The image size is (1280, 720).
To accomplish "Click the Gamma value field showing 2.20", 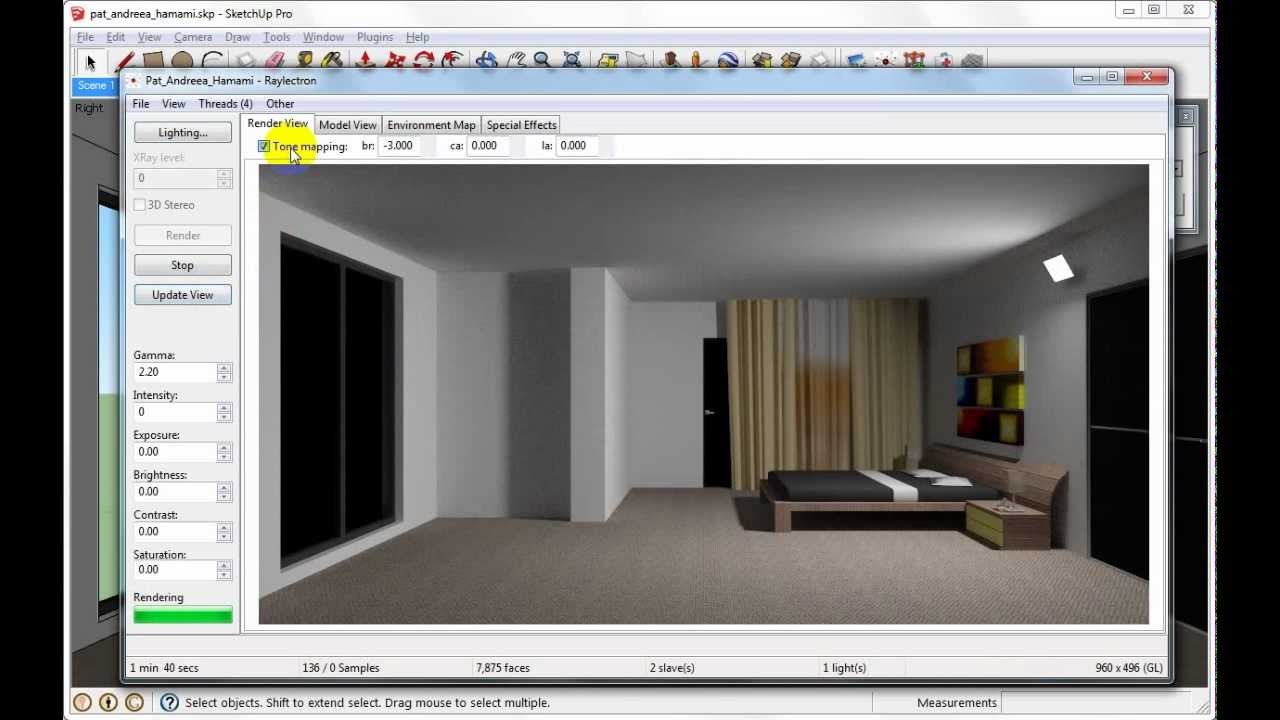I will (175, 372).
